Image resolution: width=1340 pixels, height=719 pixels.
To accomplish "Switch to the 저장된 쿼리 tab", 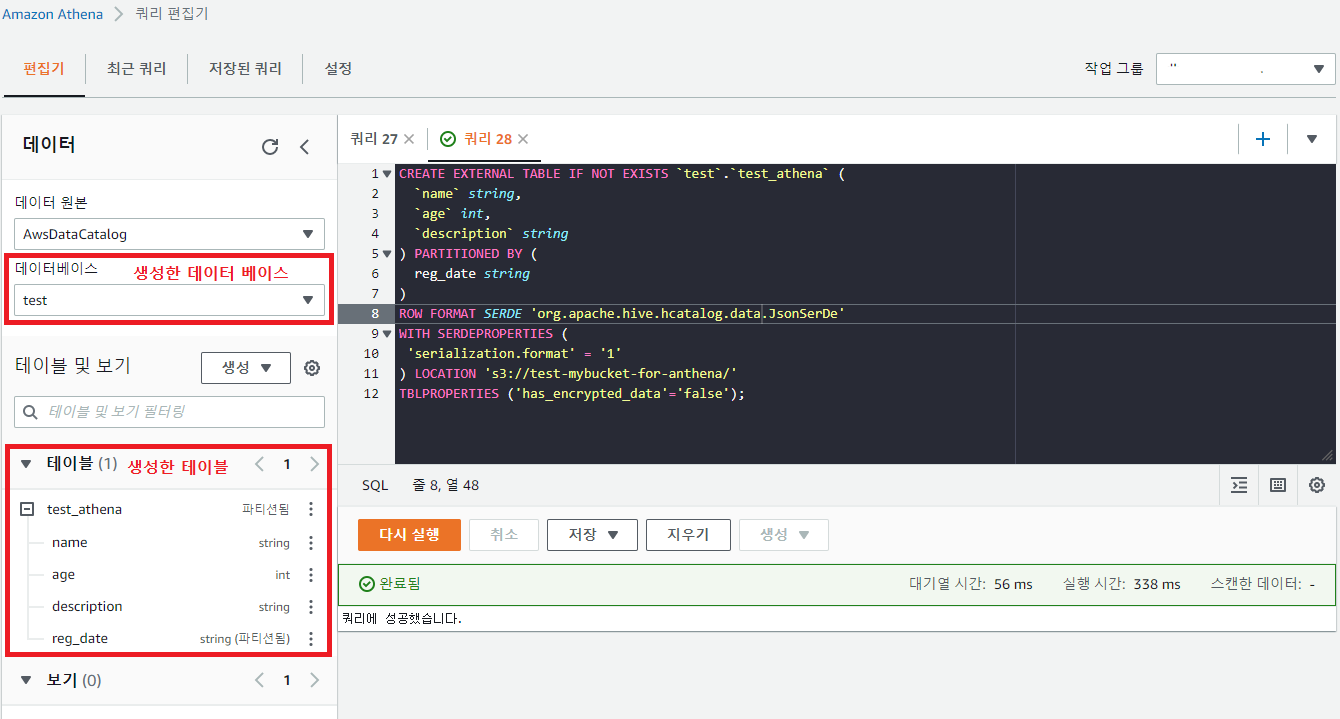I will [x=245, y=69].
